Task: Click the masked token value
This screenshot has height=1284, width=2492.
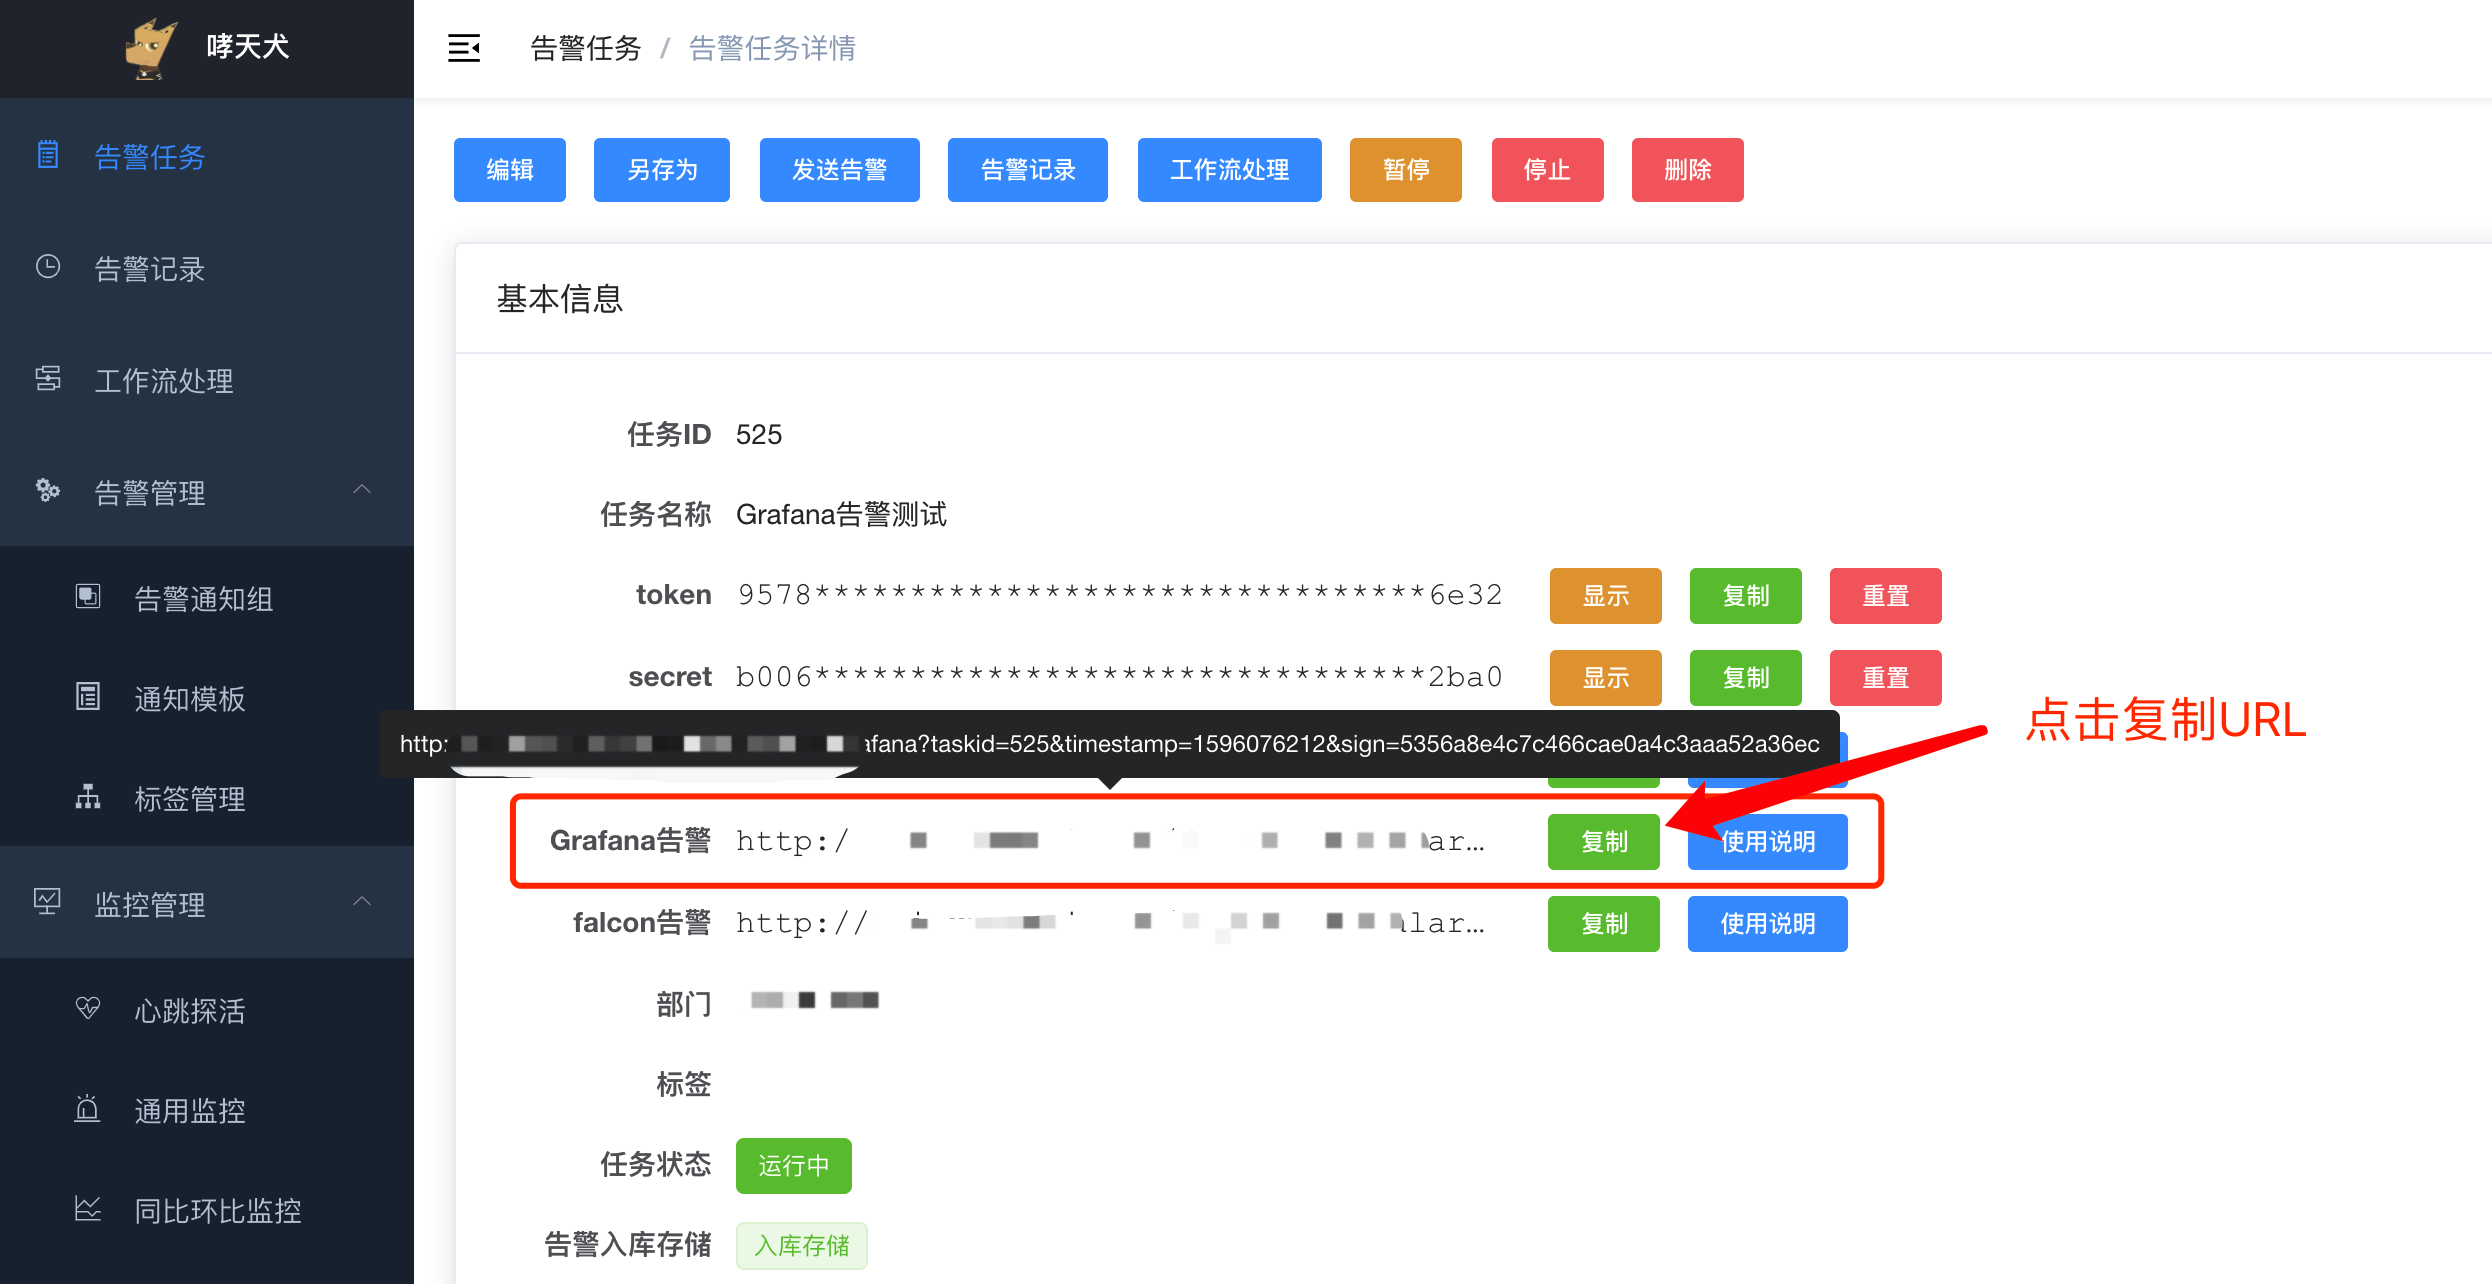Action: [x=1120, y=596]
